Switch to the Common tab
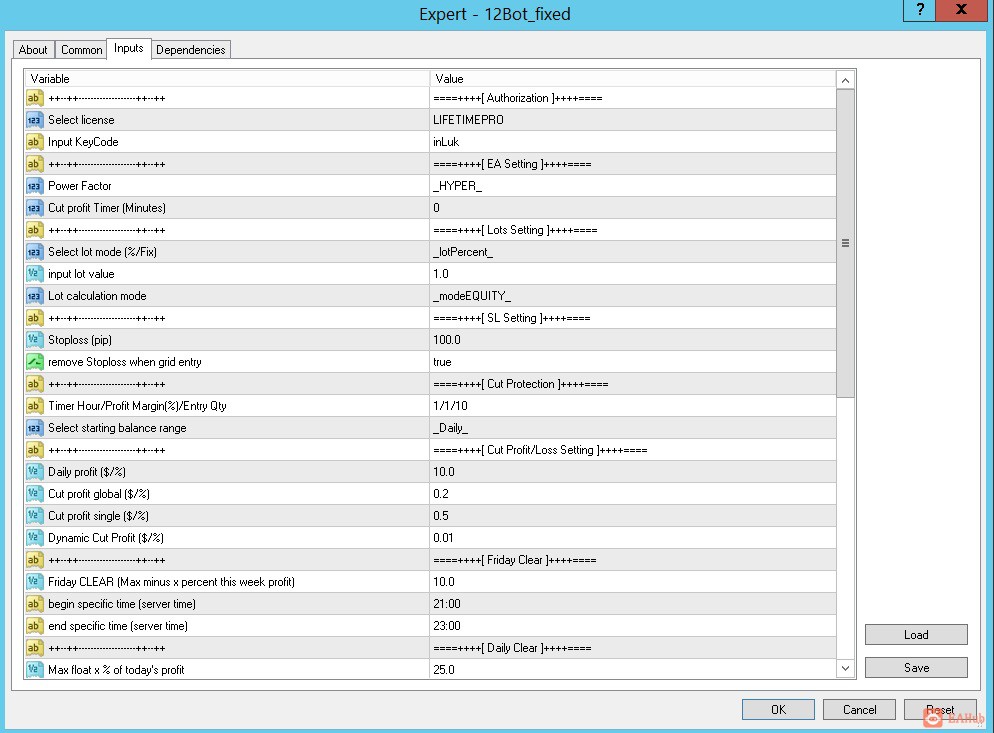 tap(81, 50)
